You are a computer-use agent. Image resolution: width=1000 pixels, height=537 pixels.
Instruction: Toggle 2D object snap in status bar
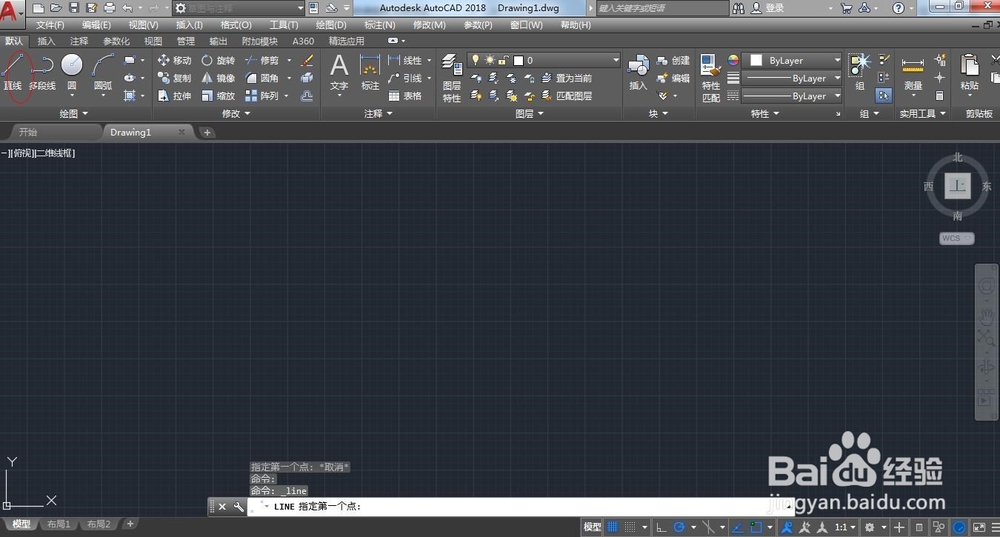pos(756,527)
